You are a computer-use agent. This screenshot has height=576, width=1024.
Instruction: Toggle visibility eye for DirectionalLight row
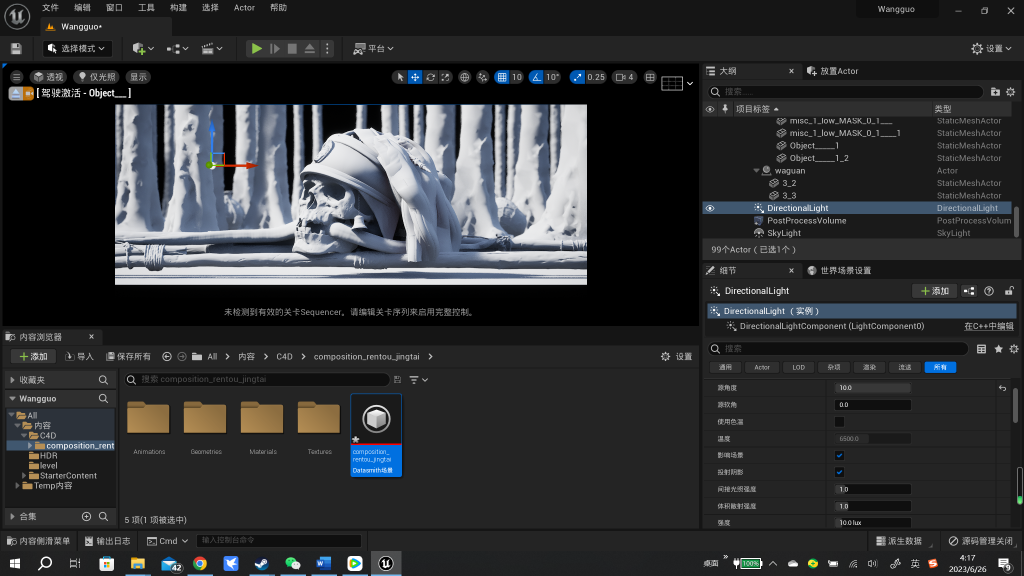pos(710,208)
